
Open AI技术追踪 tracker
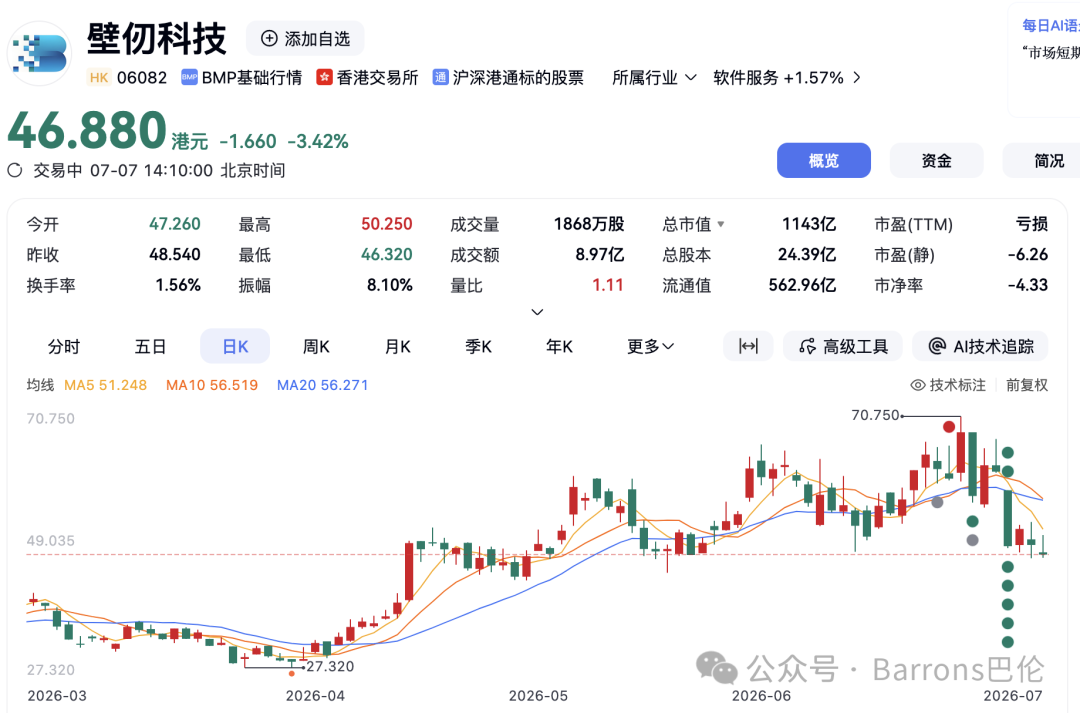980,346
